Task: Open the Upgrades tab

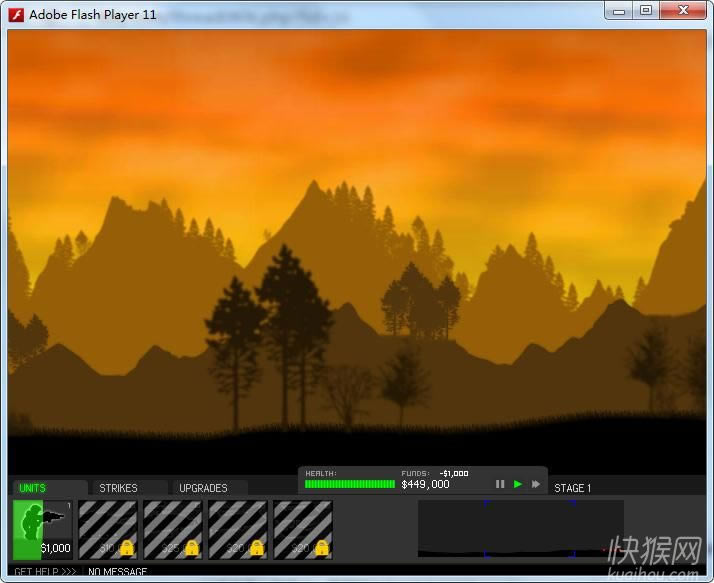Action: click(x=203, y=488)
